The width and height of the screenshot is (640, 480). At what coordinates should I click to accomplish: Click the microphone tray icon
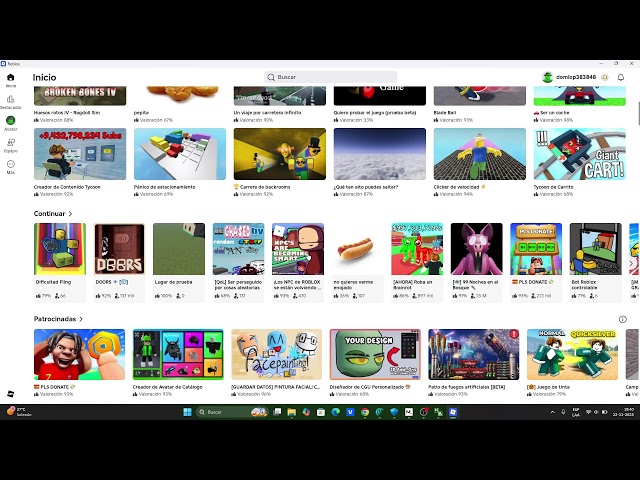click(x=563, y=412)
